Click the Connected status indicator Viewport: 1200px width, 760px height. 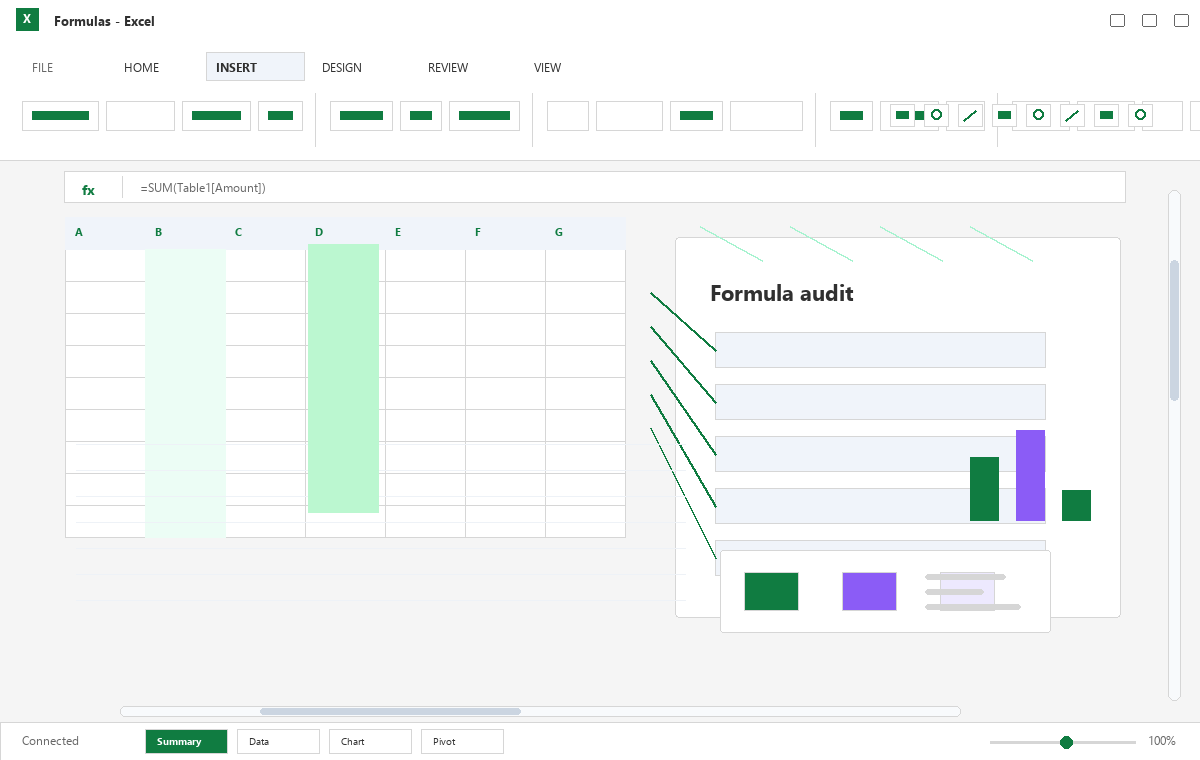pyautogui.click(x=50, y=741)
